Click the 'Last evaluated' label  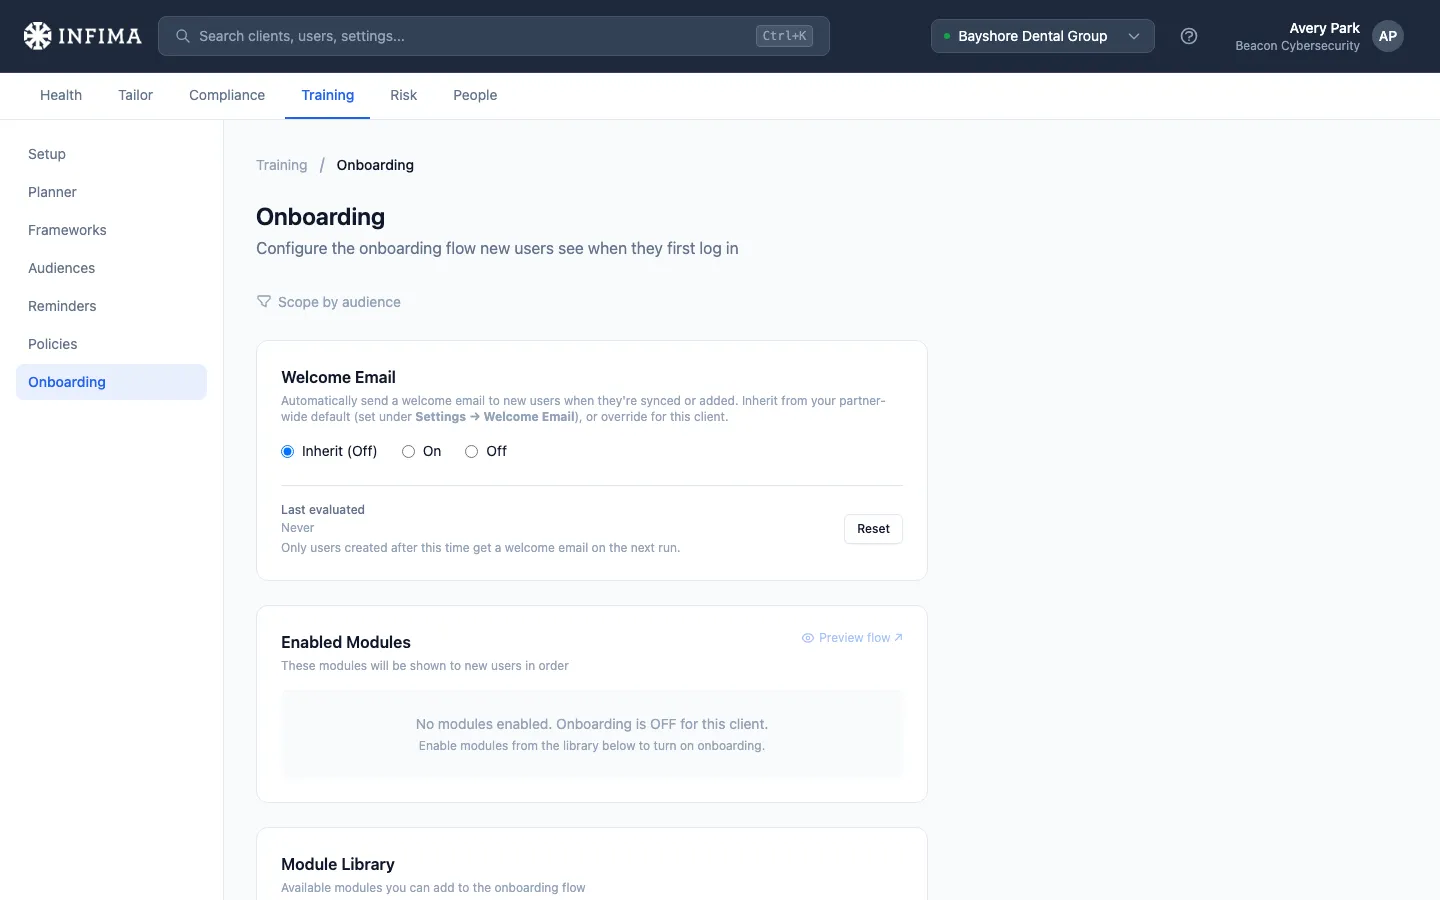point(323,510)
